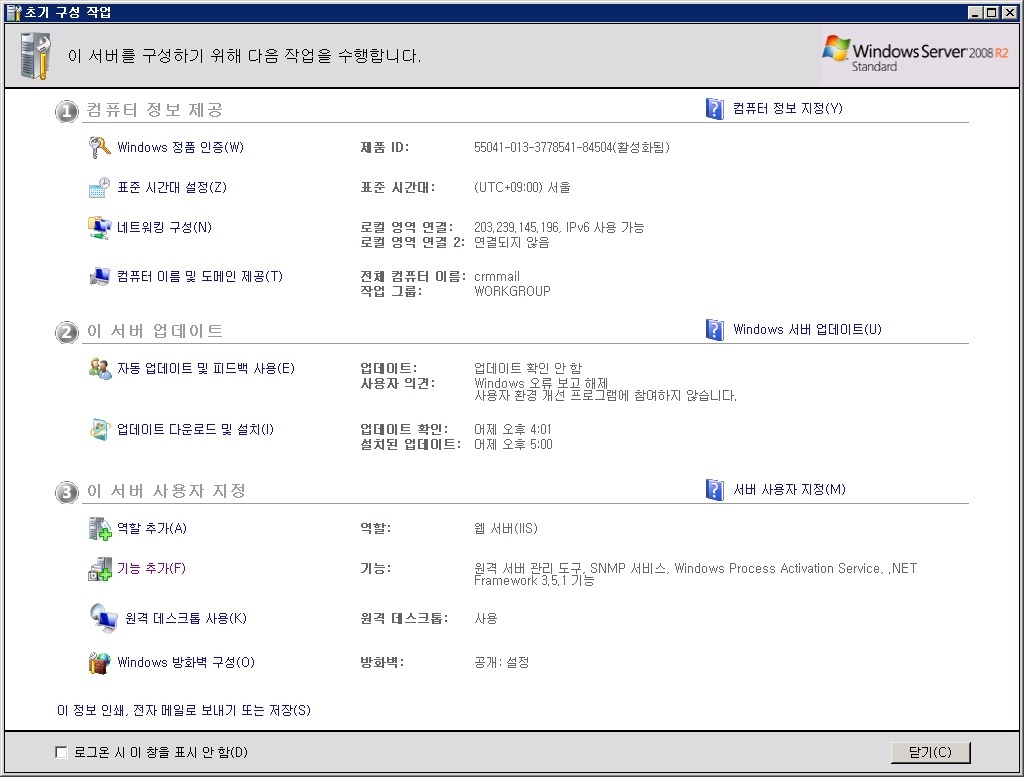This screenshot has height=777, width=1024.
Task: Click the Windows 오류 보고 해제 text
Action: [541, 383]
